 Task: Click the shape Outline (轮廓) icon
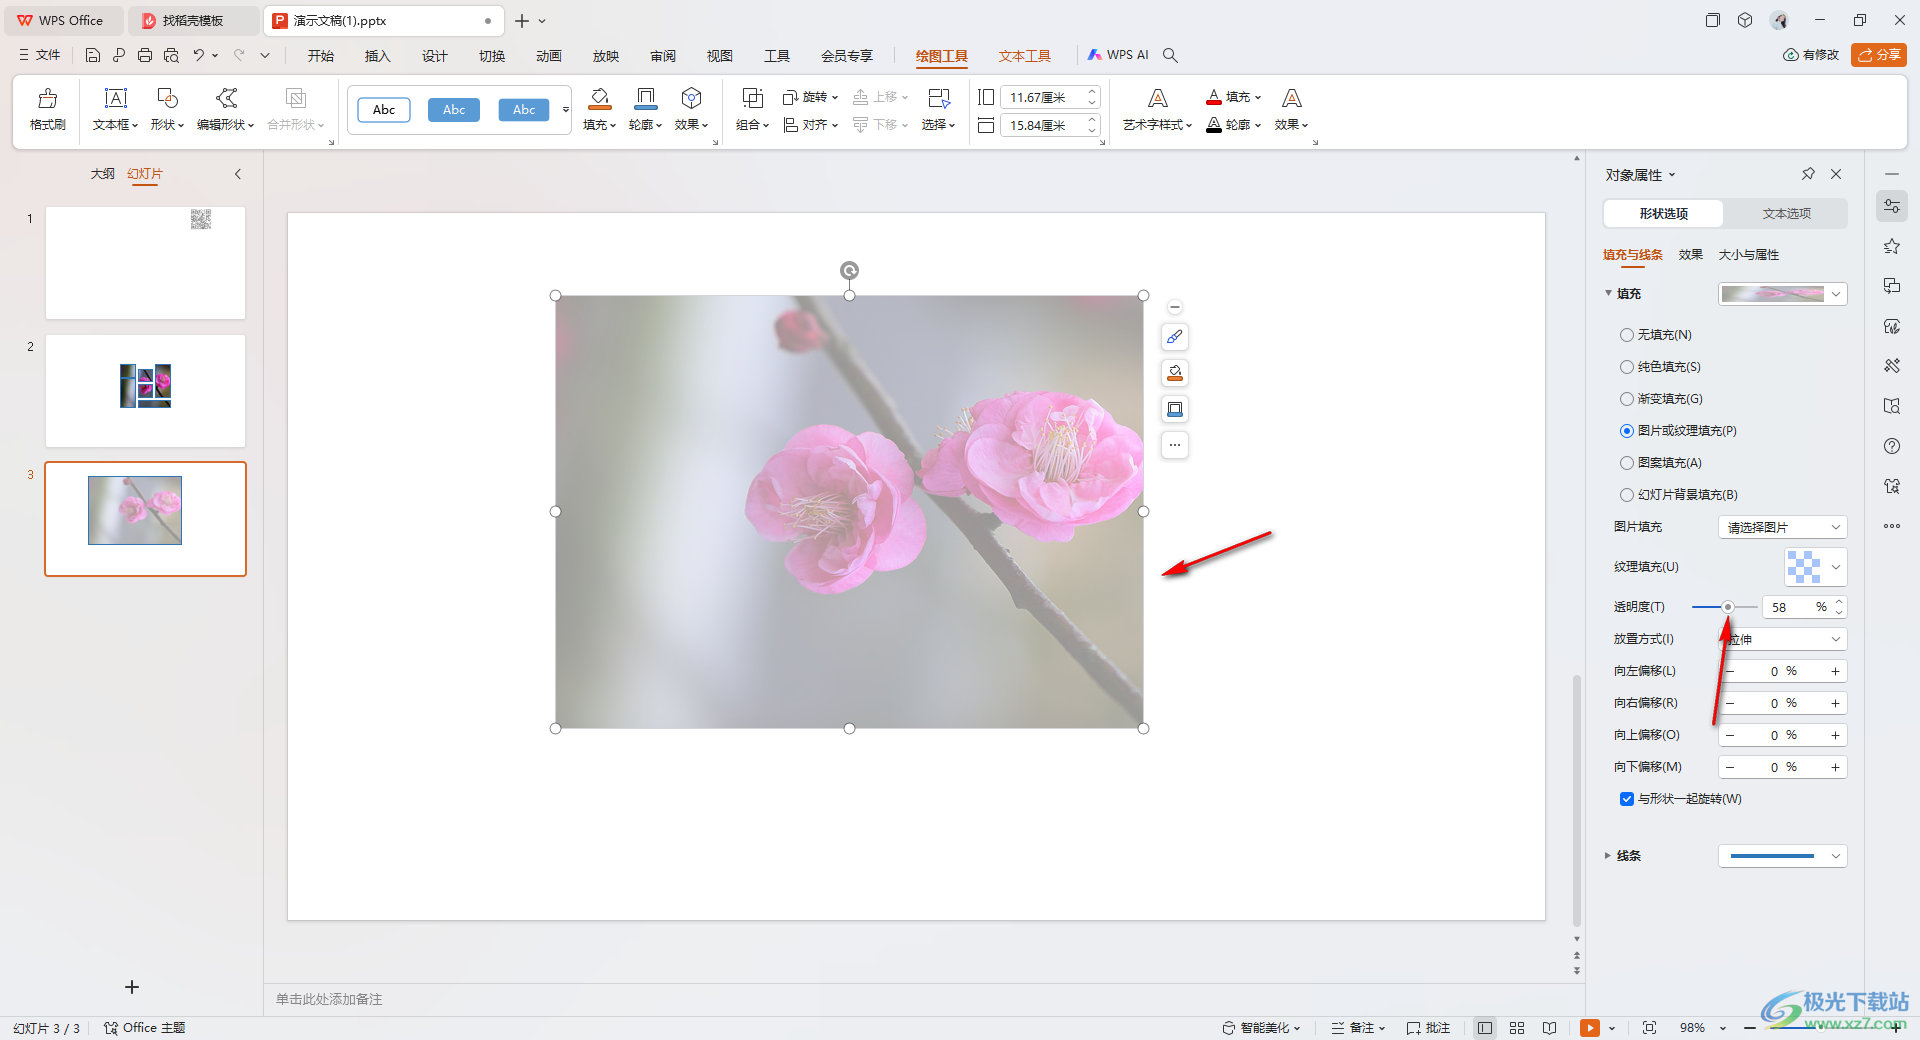tap(645, 98)
